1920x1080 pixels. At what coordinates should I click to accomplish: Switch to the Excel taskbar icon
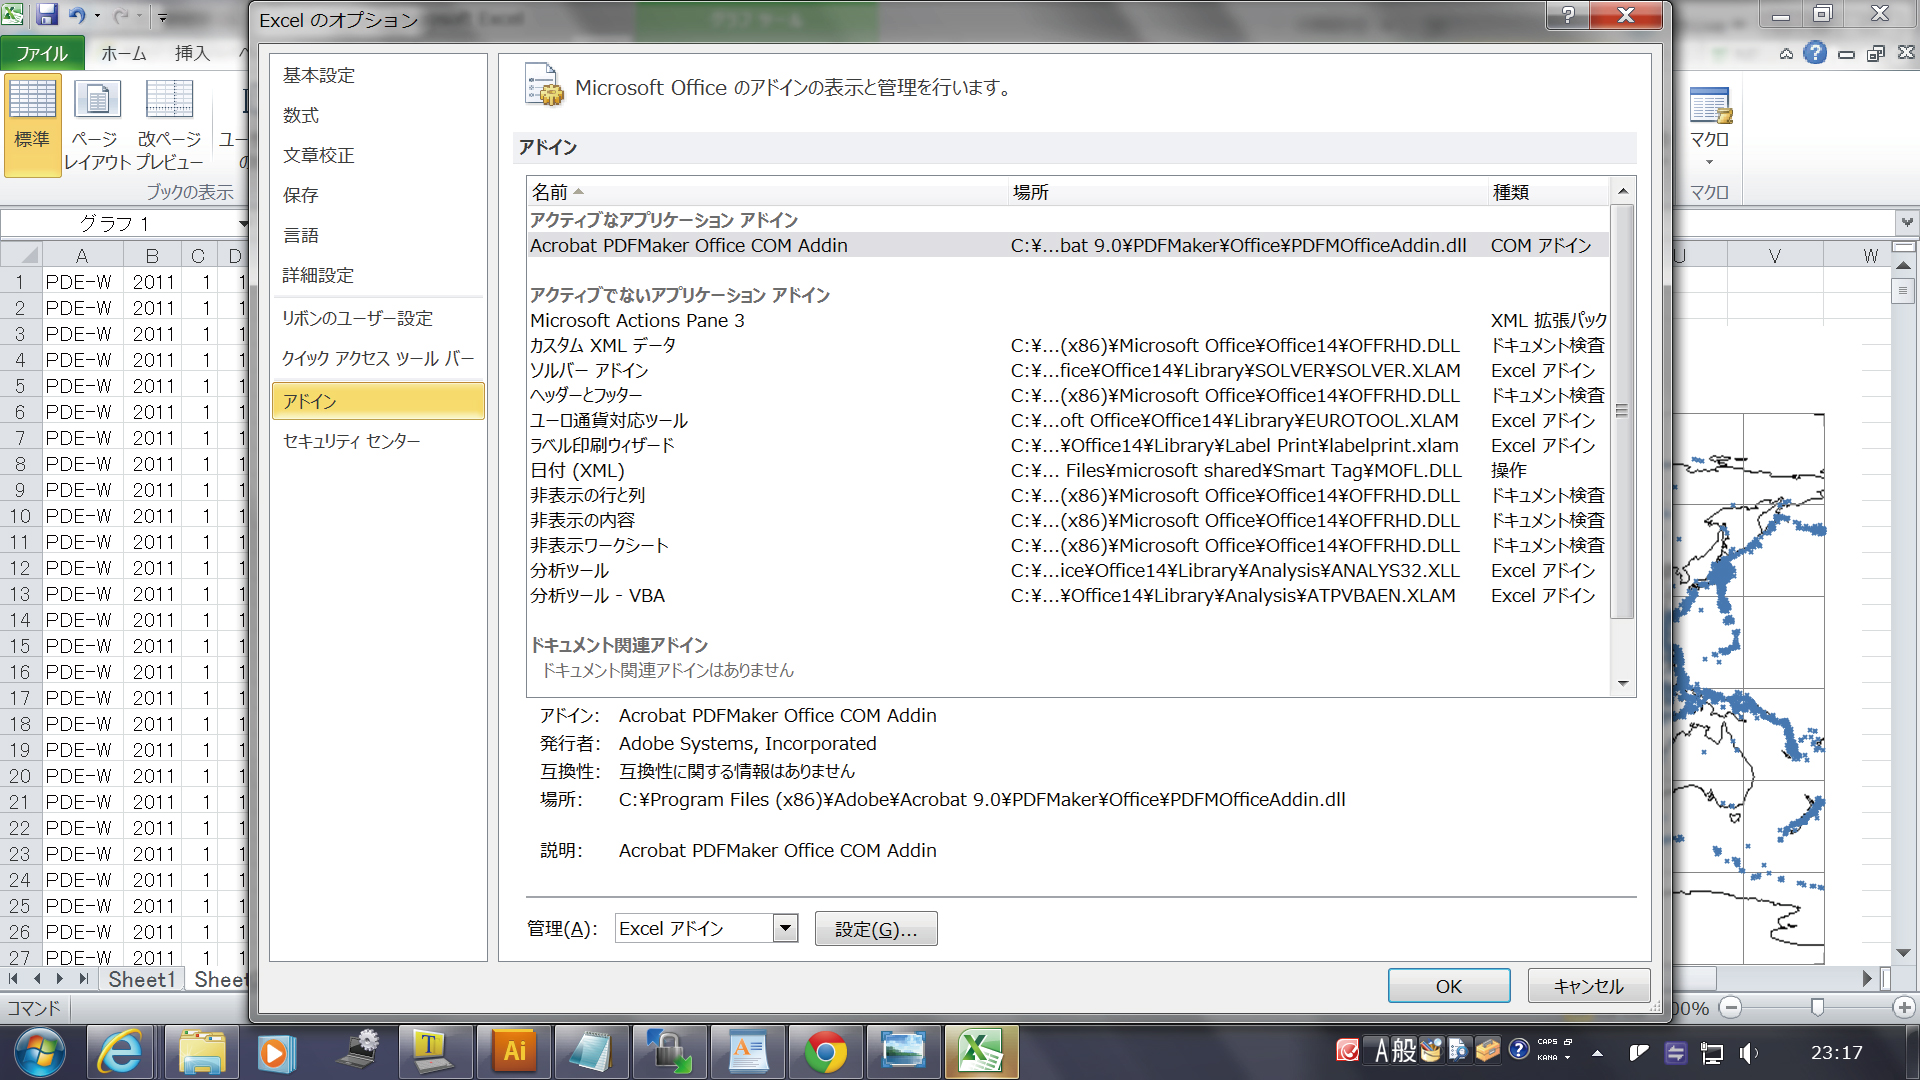pyautogui.click(x=981, y=1052)
